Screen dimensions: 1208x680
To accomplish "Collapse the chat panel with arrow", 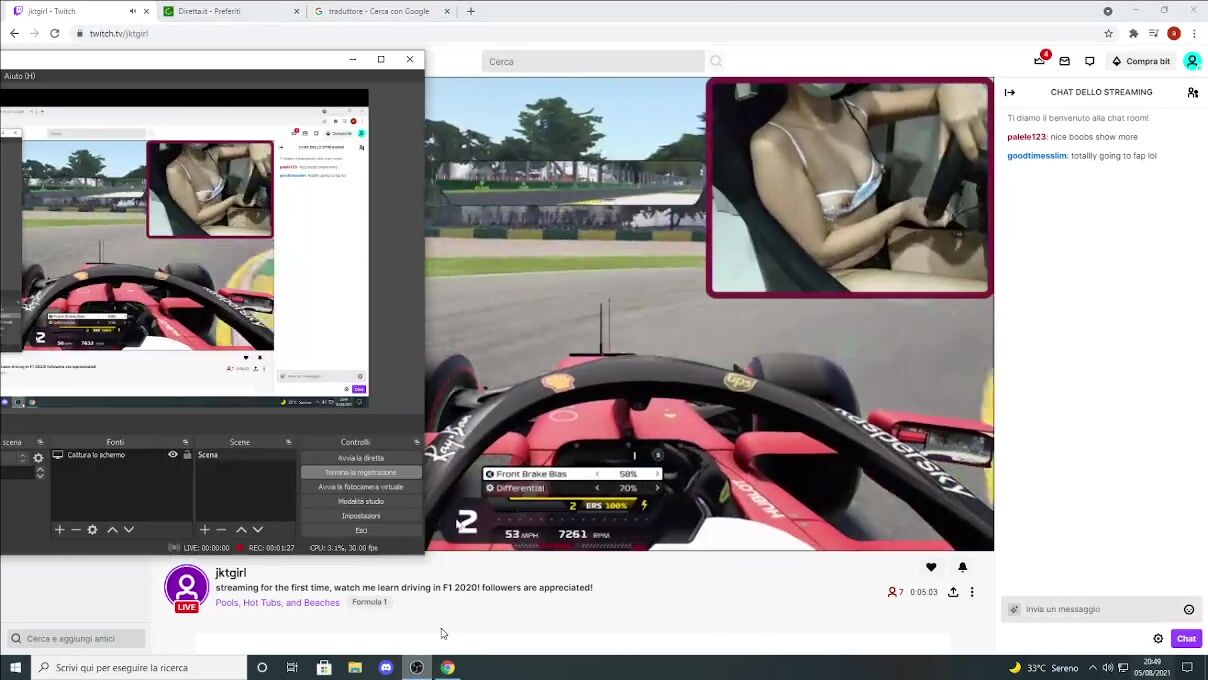I will click(x=1010, y=92).
